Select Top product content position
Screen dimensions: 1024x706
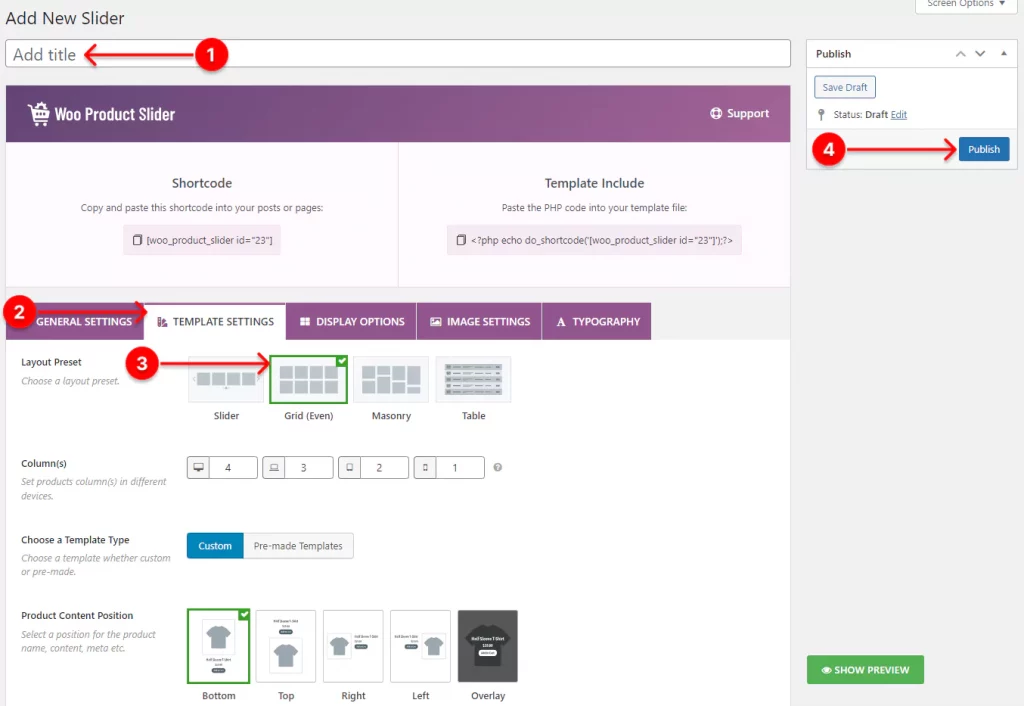[x=286, y=647]
